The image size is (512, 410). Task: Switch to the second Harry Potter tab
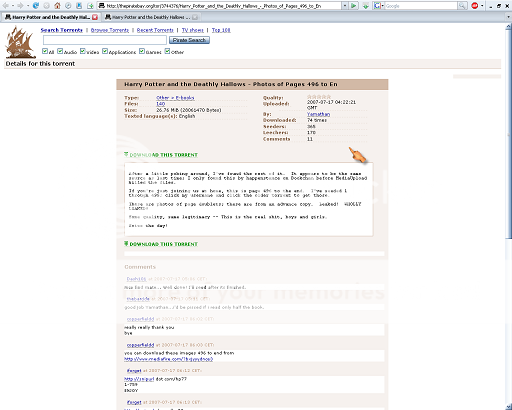click(x=151, y=17)
